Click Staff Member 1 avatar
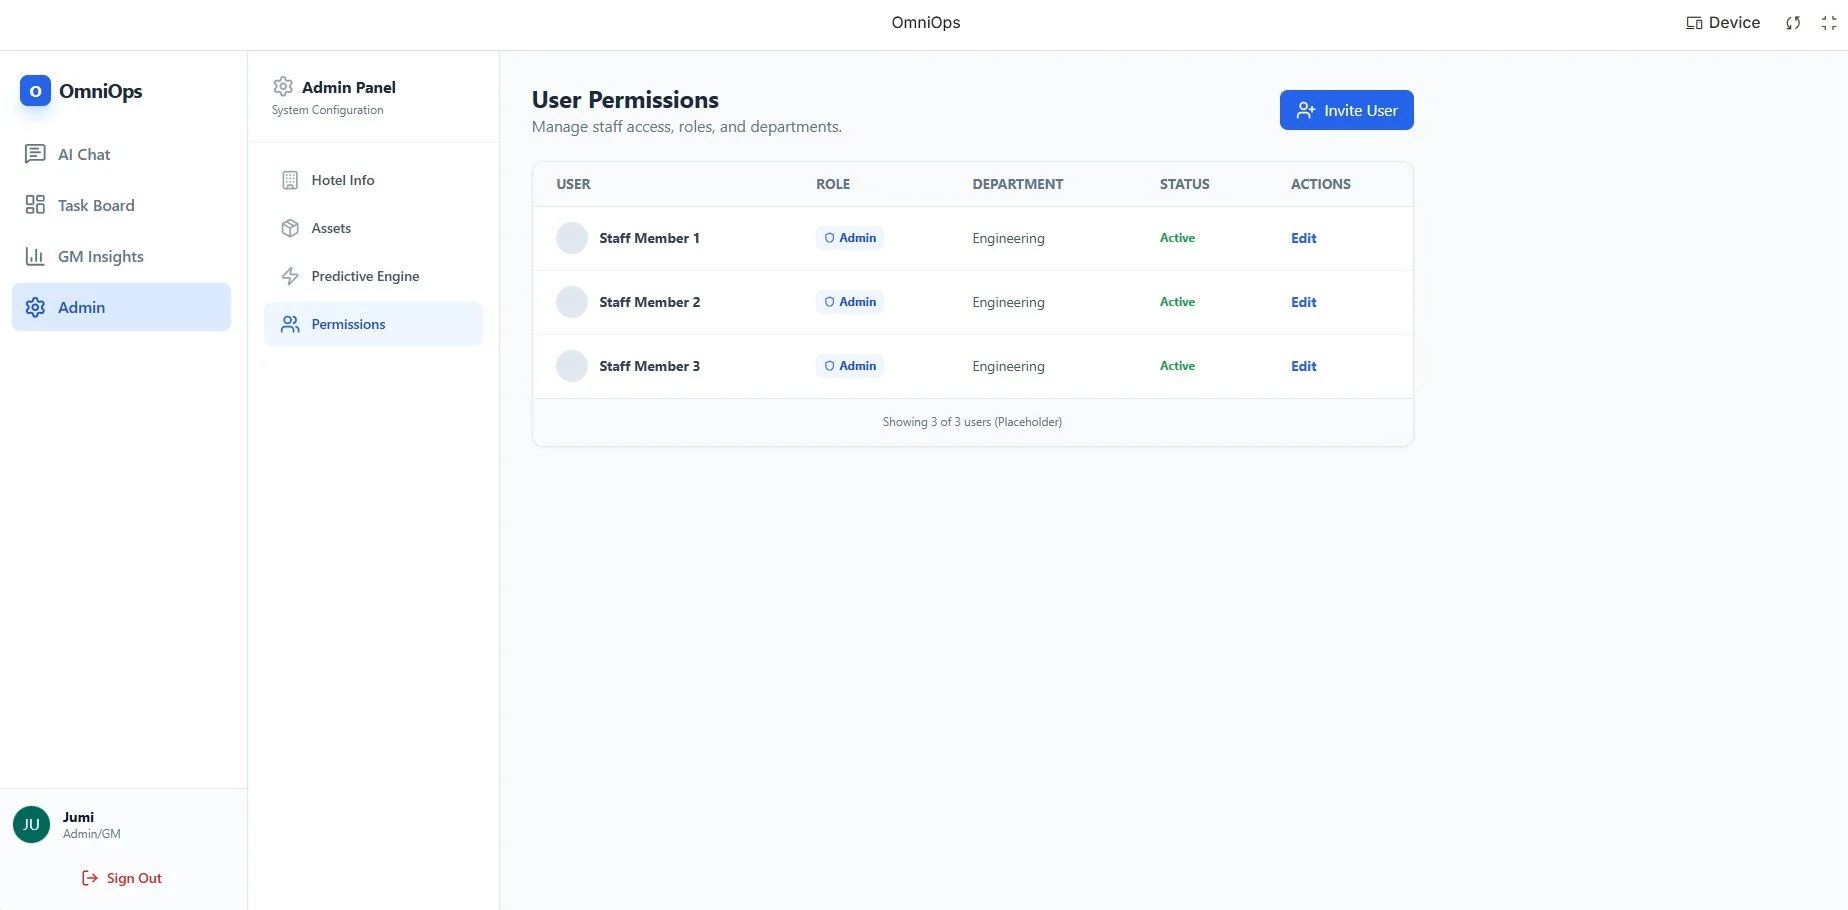 pos(572,238)
